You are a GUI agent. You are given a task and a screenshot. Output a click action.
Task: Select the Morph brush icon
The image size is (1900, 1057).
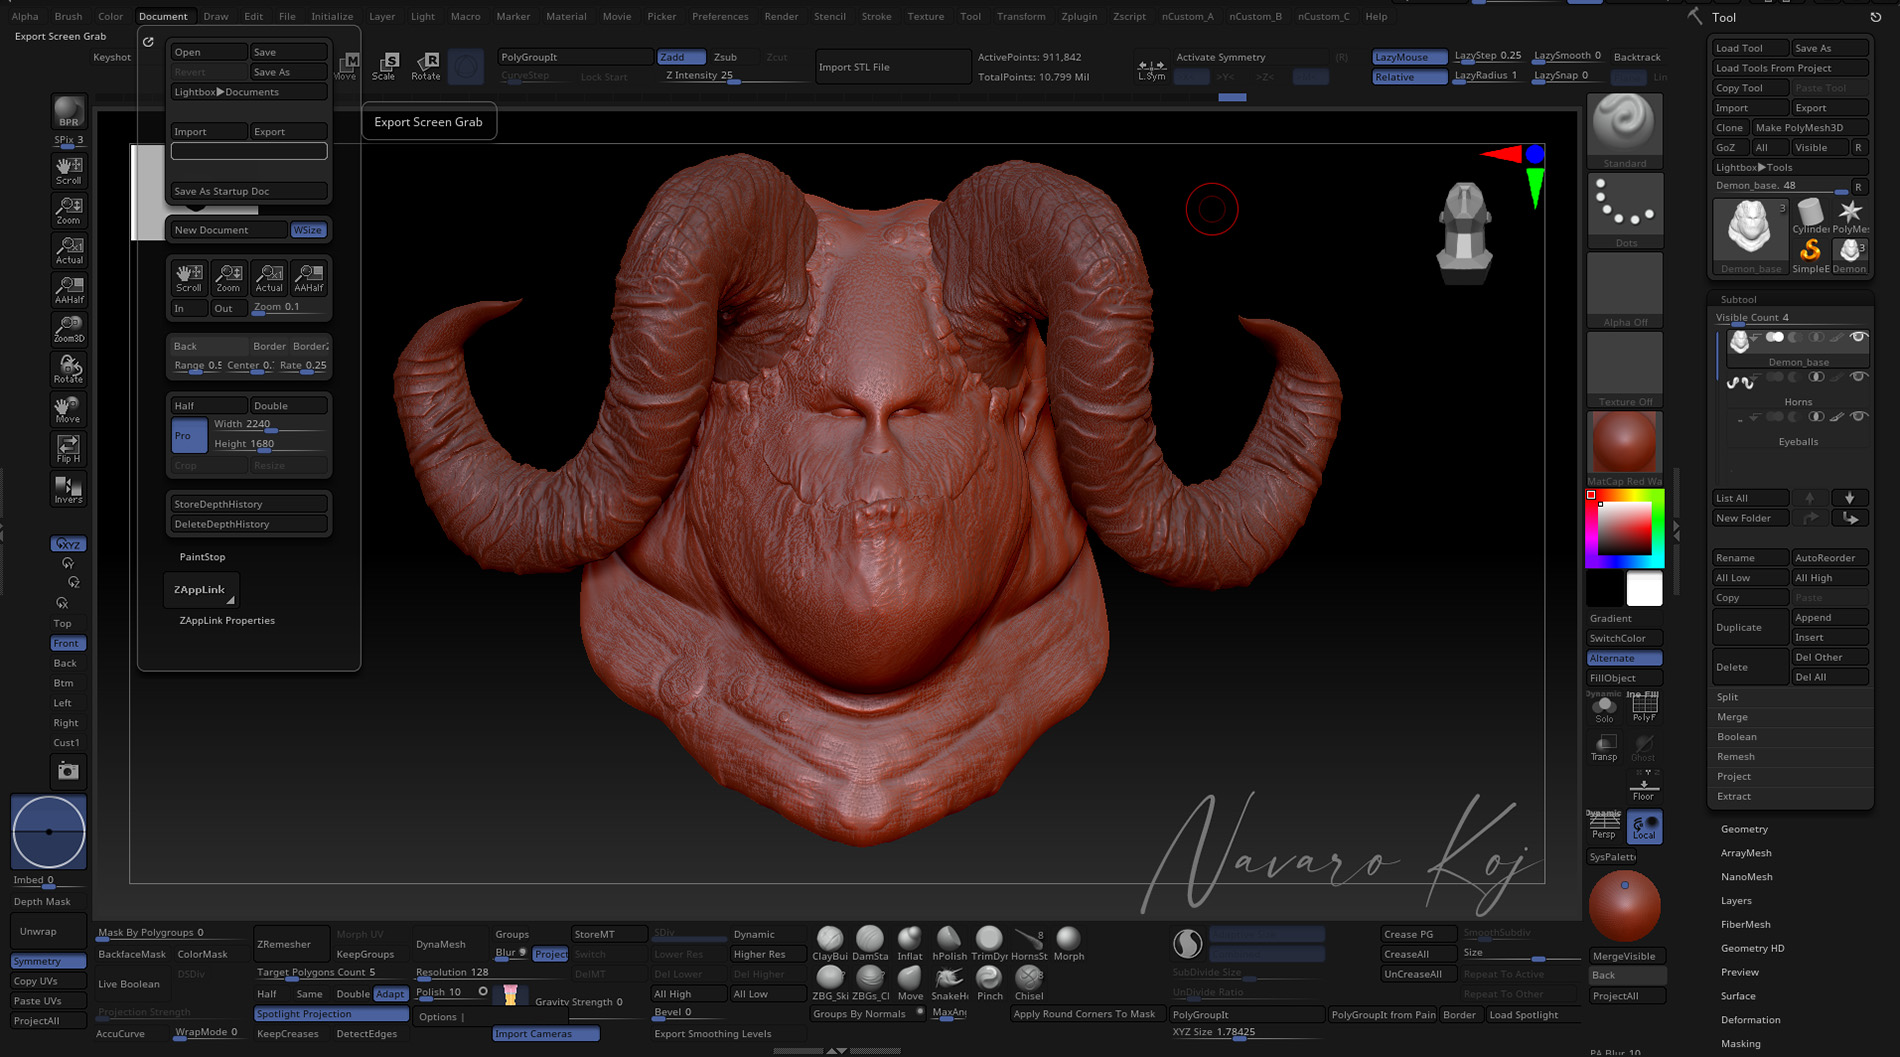[1069, 944]
